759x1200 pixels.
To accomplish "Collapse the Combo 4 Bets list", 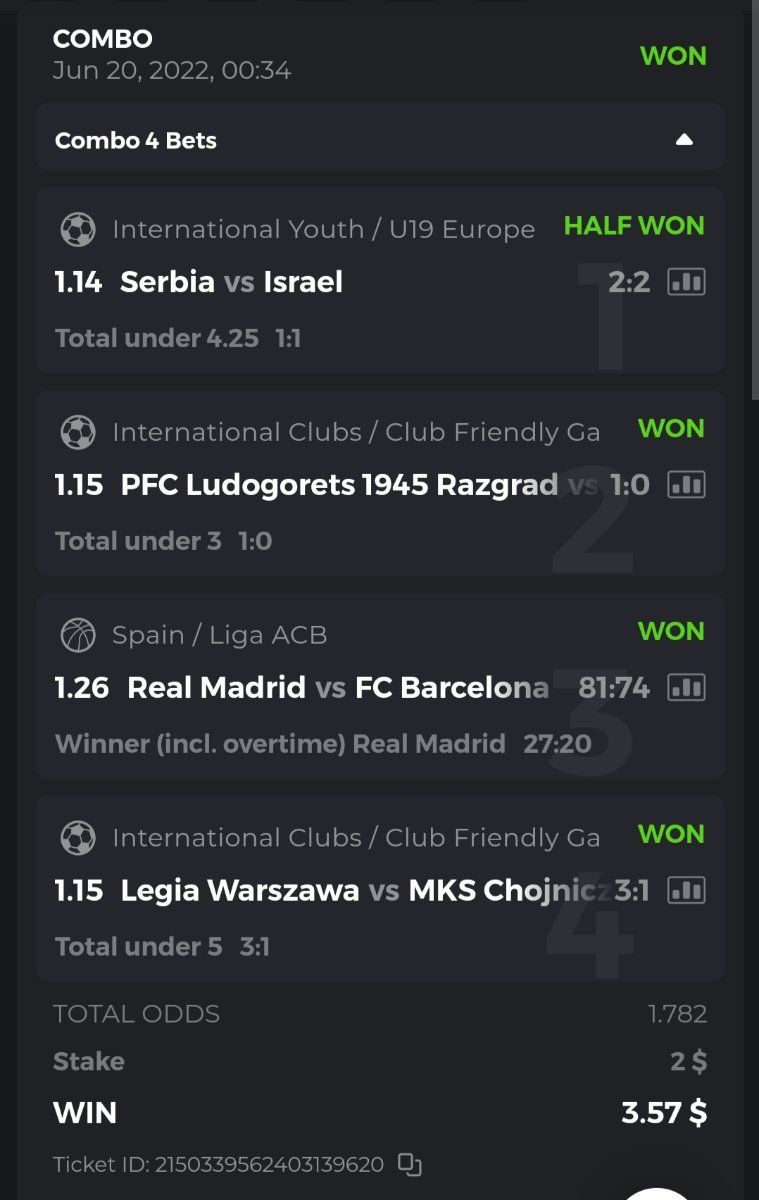I will click(x=684, y=140).
